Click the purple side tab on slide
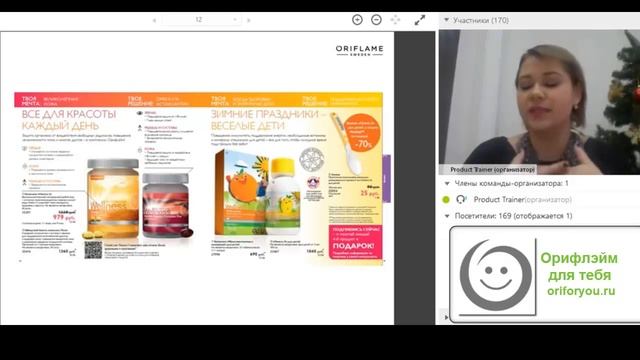Viewport: 640px width, 360px height. tap(386, 179)
